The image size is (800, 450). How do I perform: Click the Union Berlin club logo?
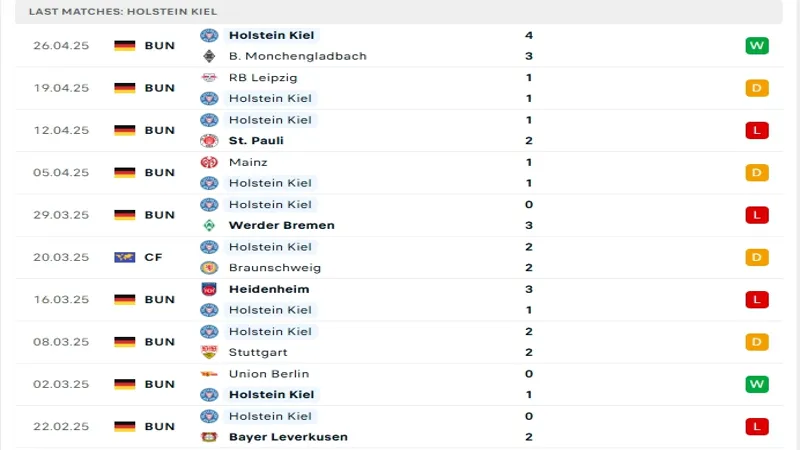click(x=209, y=373)
